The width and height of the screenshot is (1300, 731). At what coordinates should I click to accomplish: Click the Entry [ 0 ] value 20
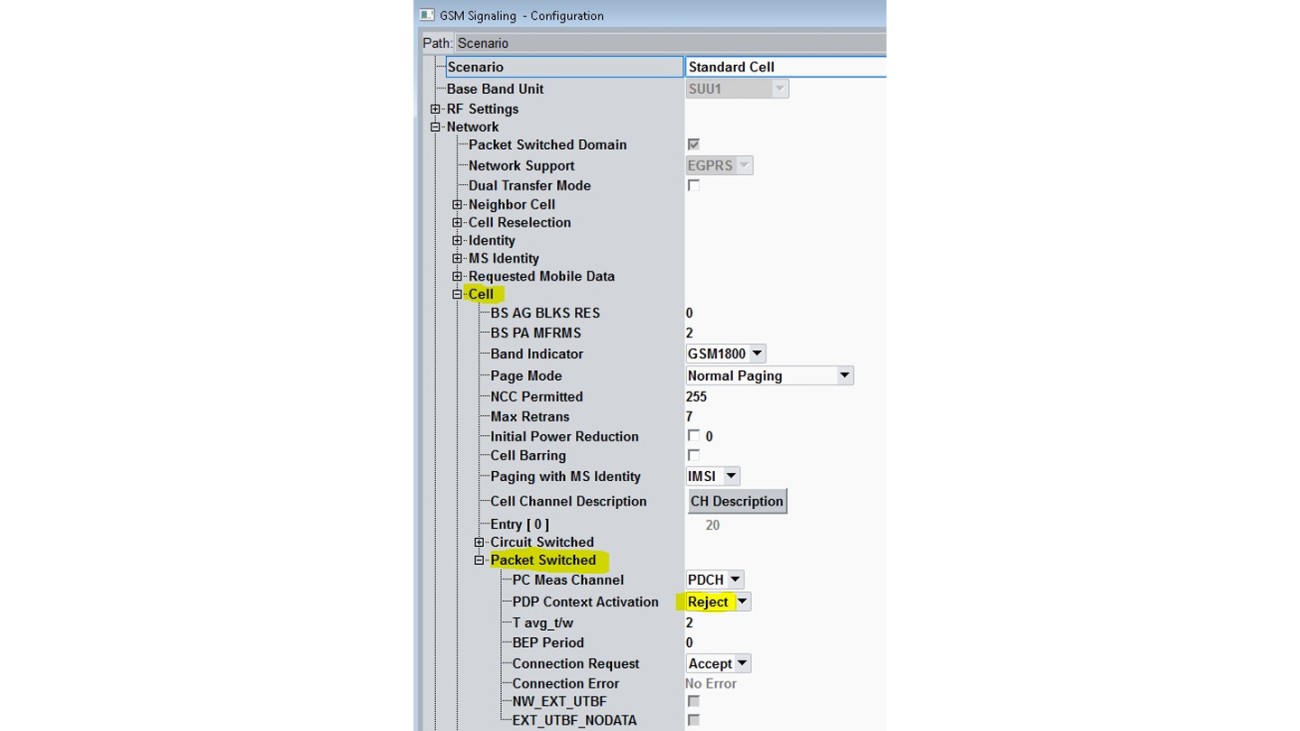click(712, 525)
